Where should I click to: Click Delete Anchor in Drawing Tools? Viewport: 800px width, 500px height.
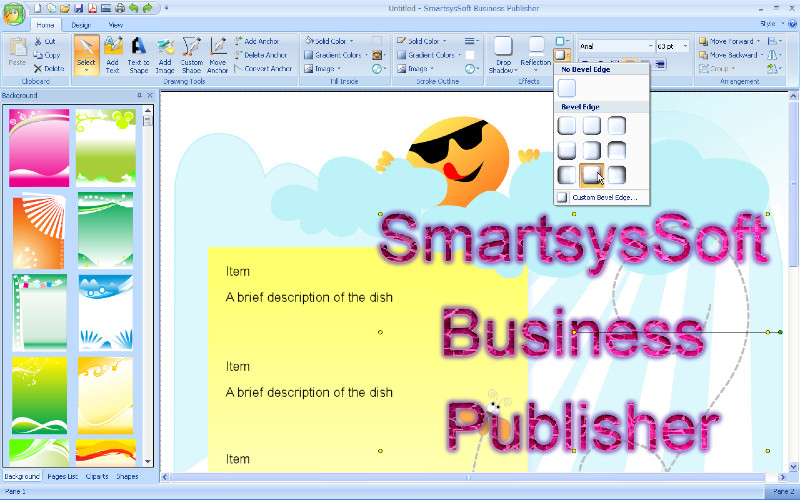[260, 55]
